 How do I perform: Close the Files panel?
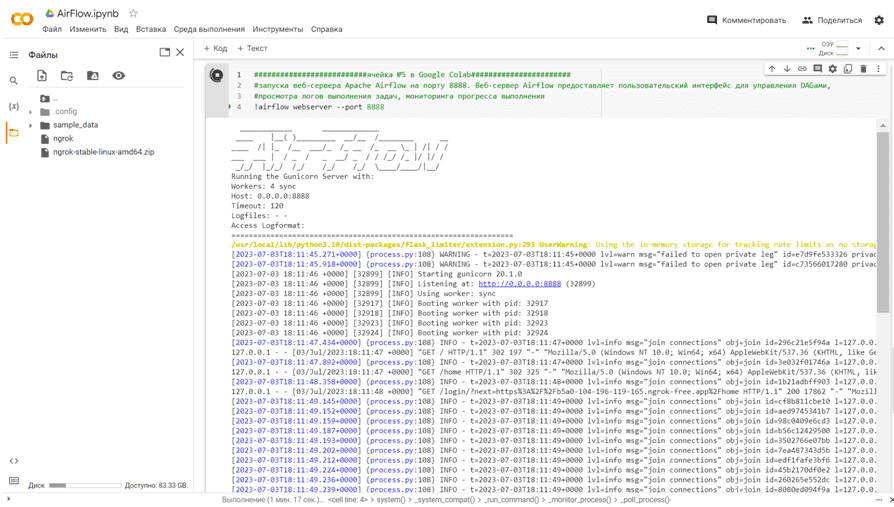pyautogui.click(x=180, y=52)
